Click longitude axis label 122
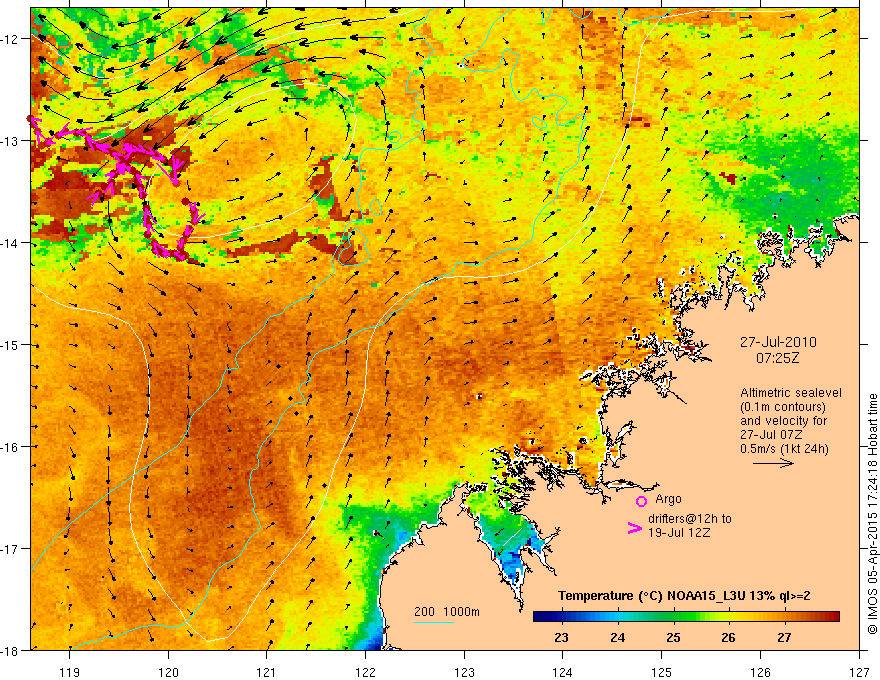880x680 pixels. click(x=365, y=672)
